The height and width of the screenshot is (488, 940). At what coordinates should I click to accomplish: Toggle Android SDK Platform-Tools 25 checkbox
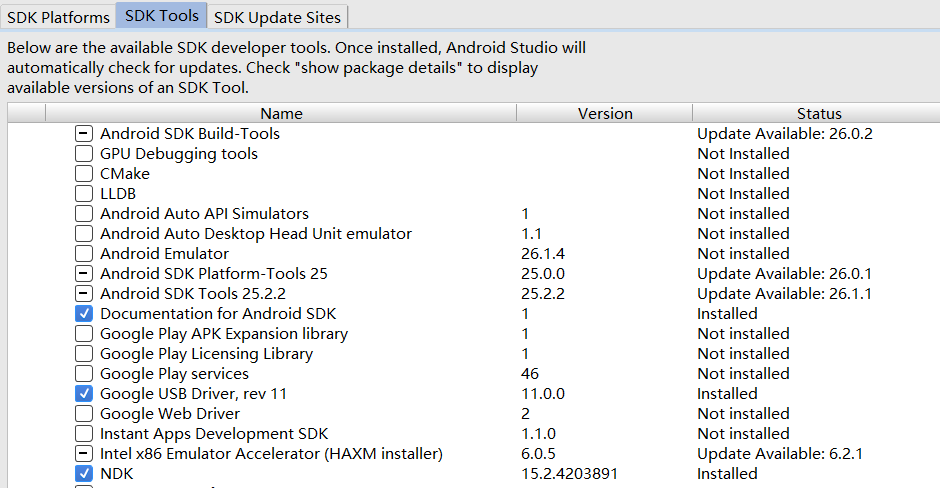click(x=84, y=273)
